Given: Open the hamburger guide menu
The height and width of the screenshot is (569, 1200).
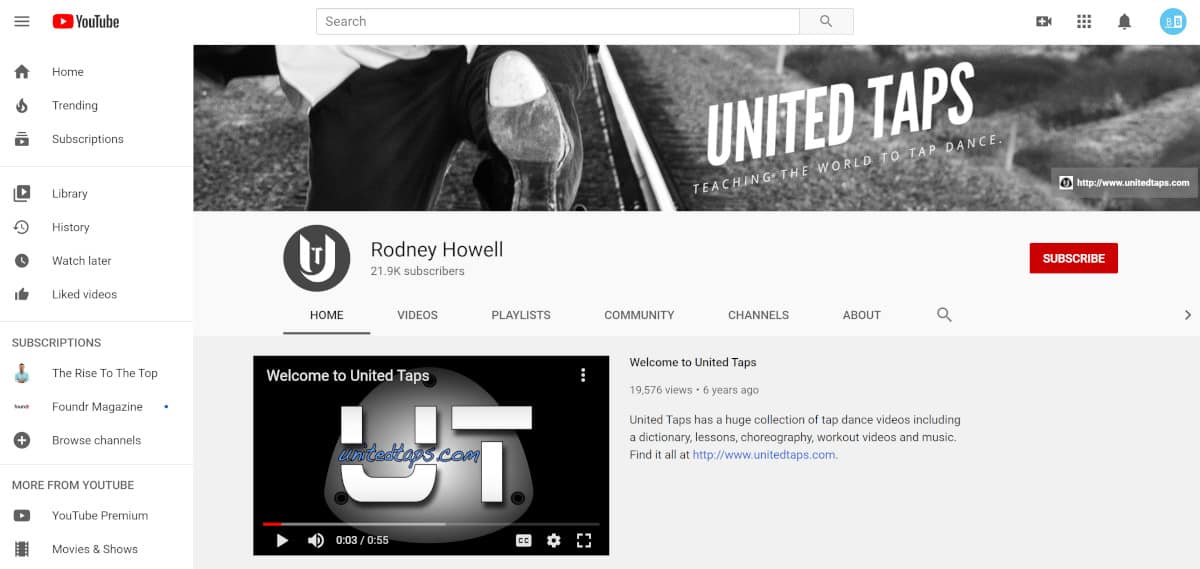Looking at the screenshot, I should click(x=22, y=21).
